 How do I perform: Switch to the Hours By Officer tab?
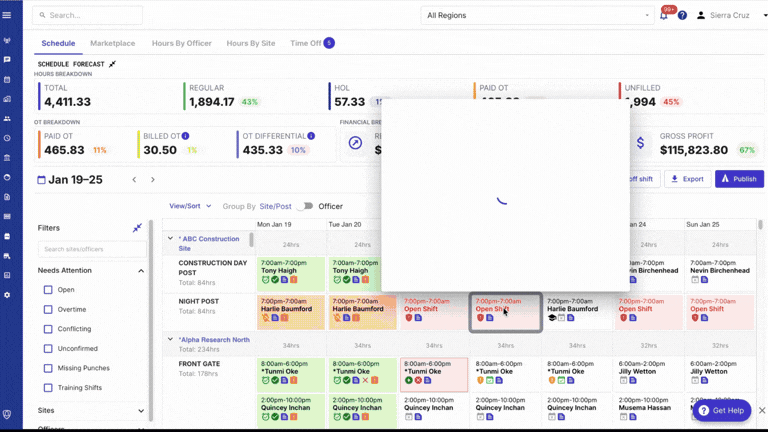click(x=182, y=43)
